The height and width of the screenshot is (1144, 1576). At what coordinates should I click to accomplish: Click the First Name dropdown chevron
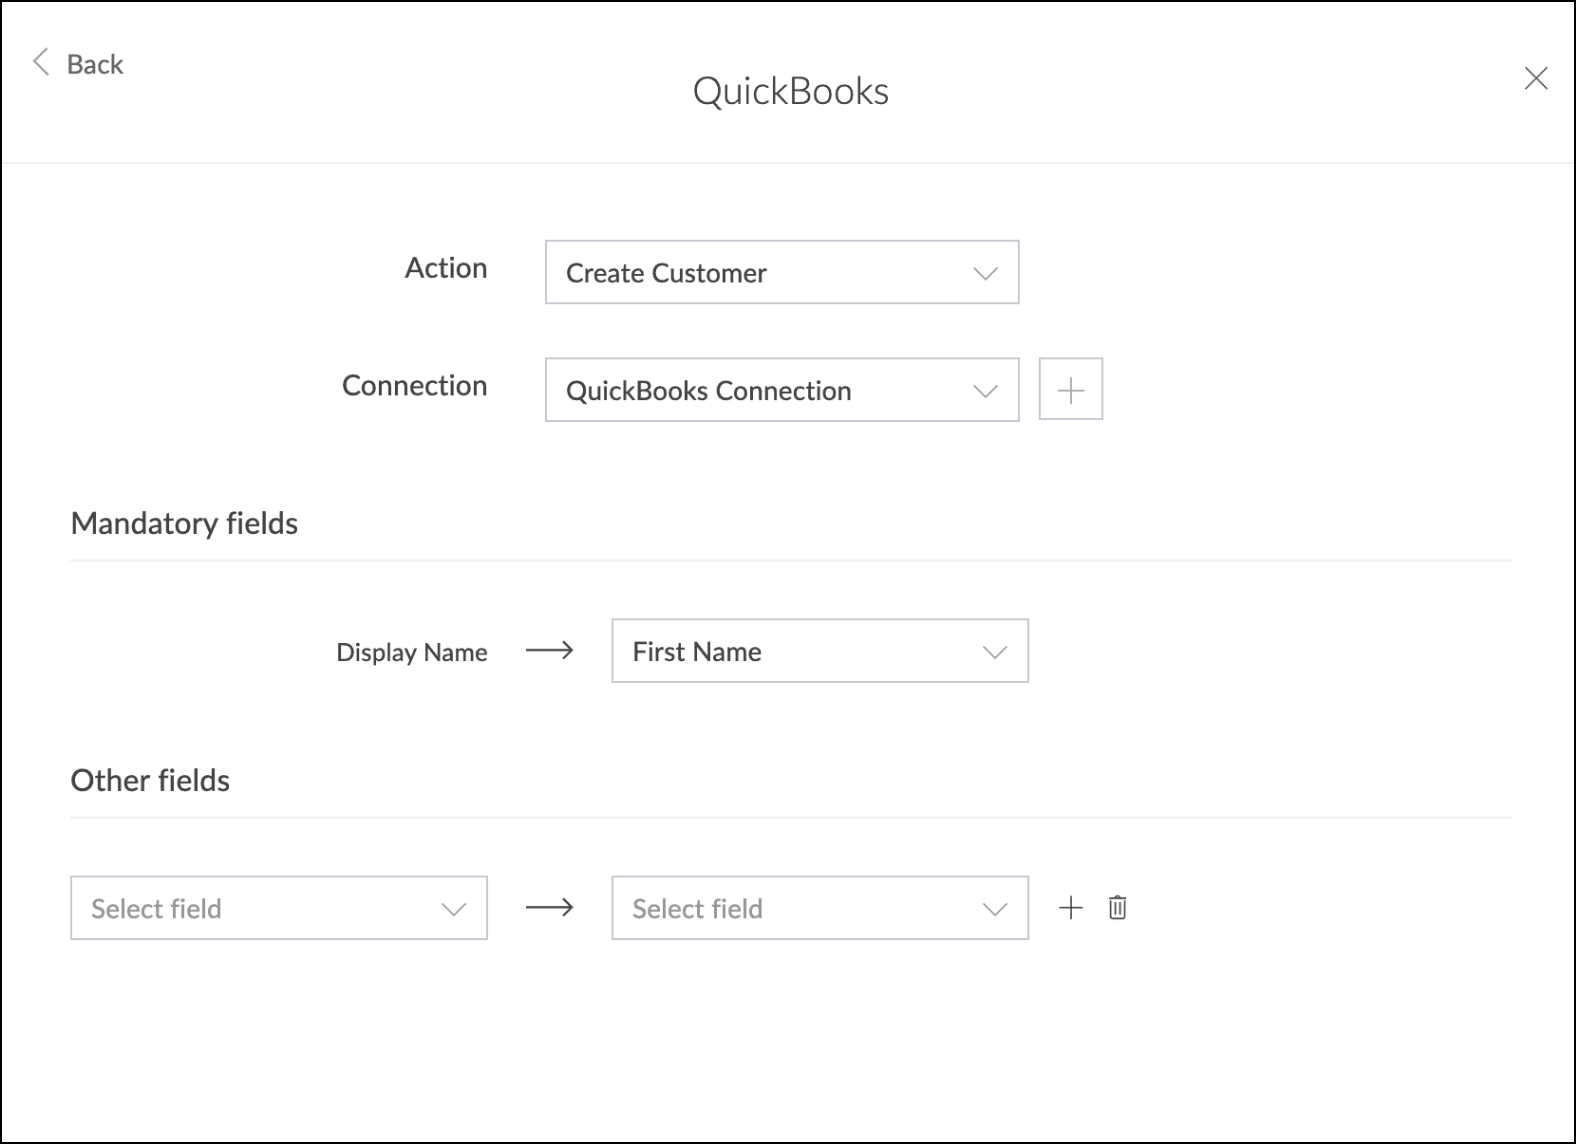click(x=995, y=652)
